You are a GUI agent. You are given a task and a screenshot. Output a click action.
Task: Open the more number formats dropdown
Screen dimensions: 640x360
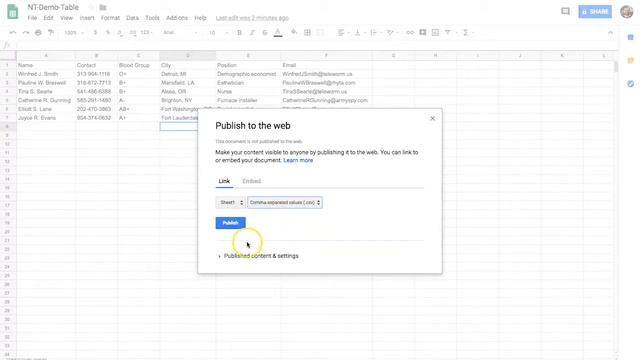tap(146, 33)
